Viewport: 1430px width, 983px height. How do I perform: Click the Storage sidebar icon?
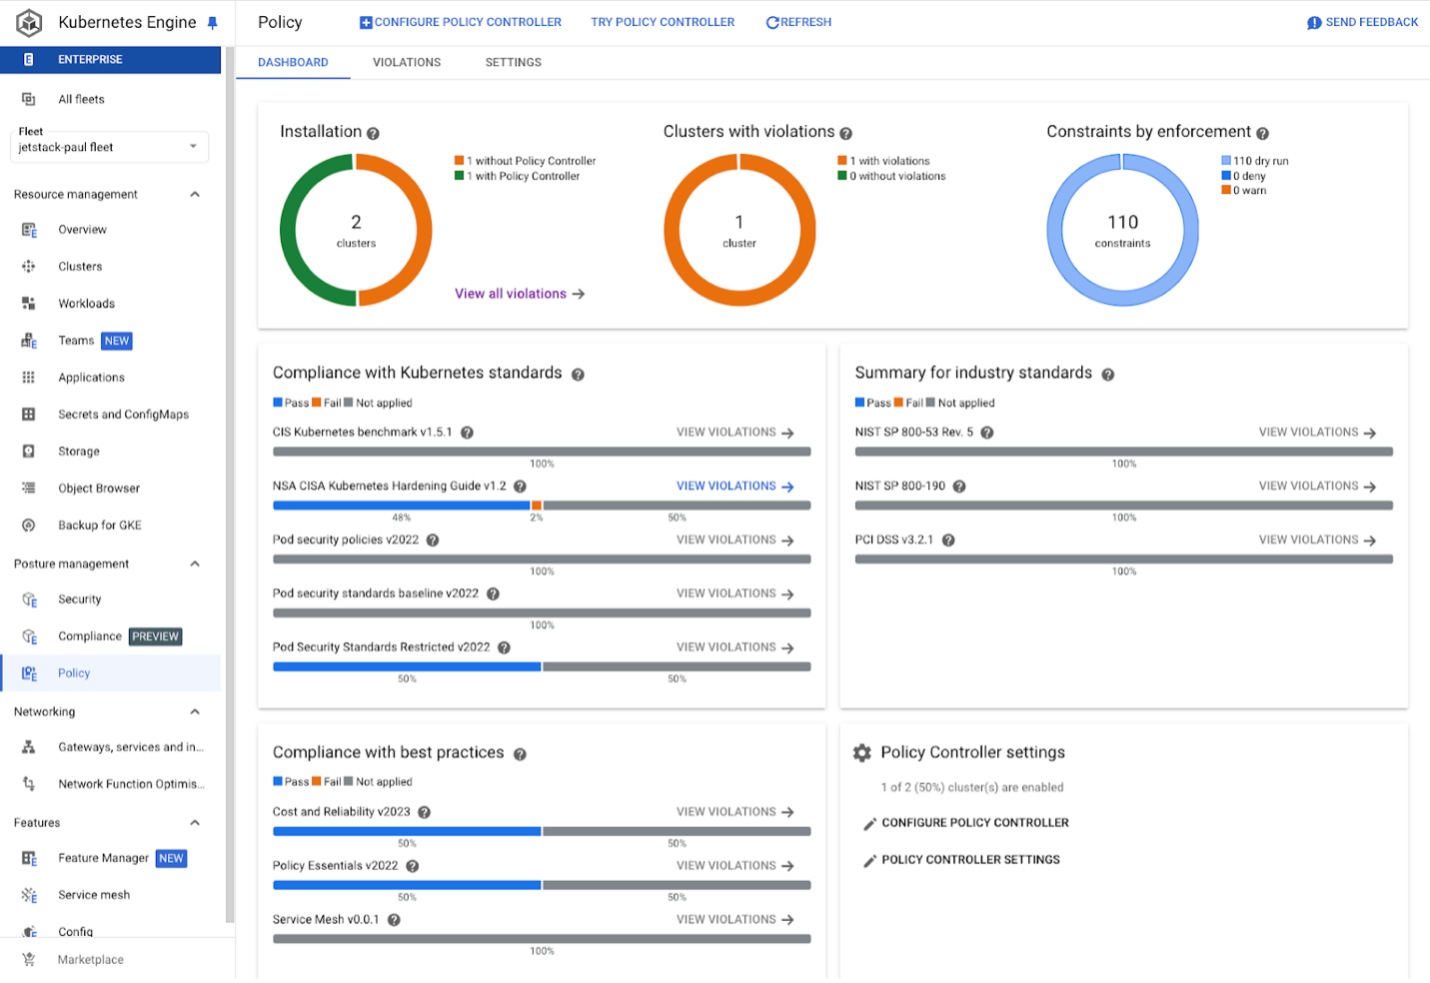(x=29, y=452)
